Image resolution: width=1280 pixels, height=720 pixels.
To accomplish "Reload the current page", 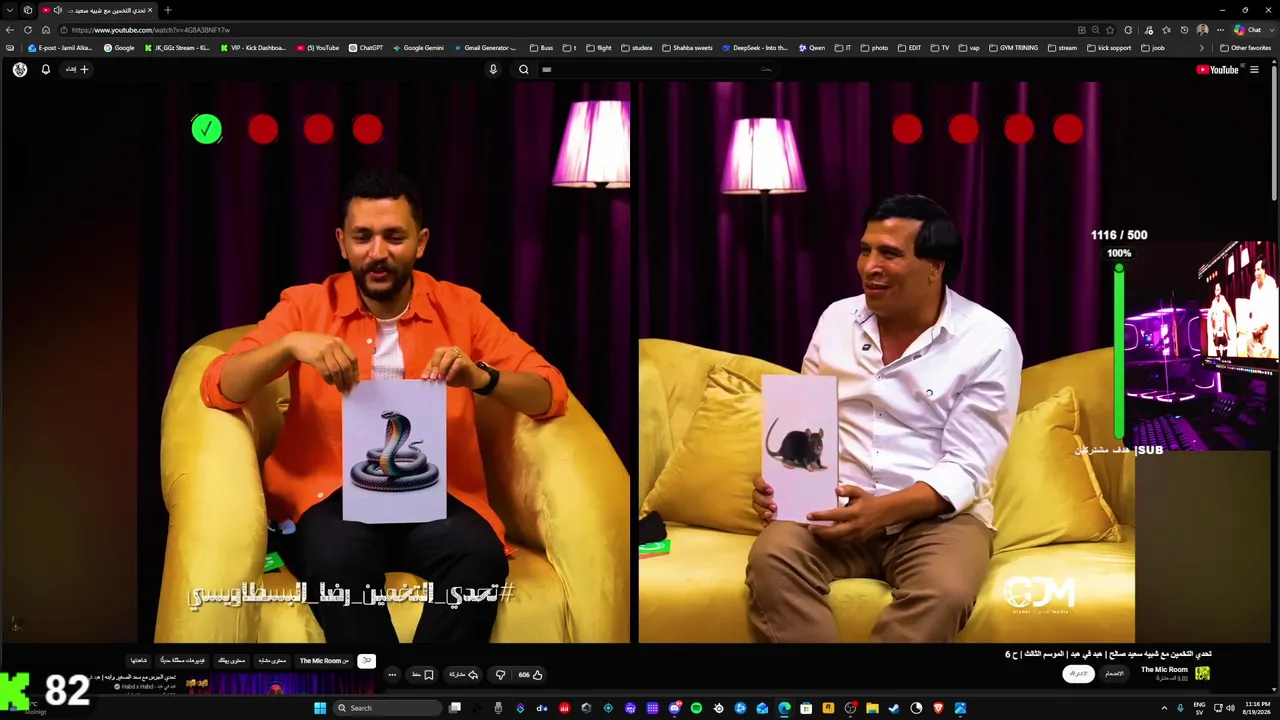I will (x=28, y=30).
